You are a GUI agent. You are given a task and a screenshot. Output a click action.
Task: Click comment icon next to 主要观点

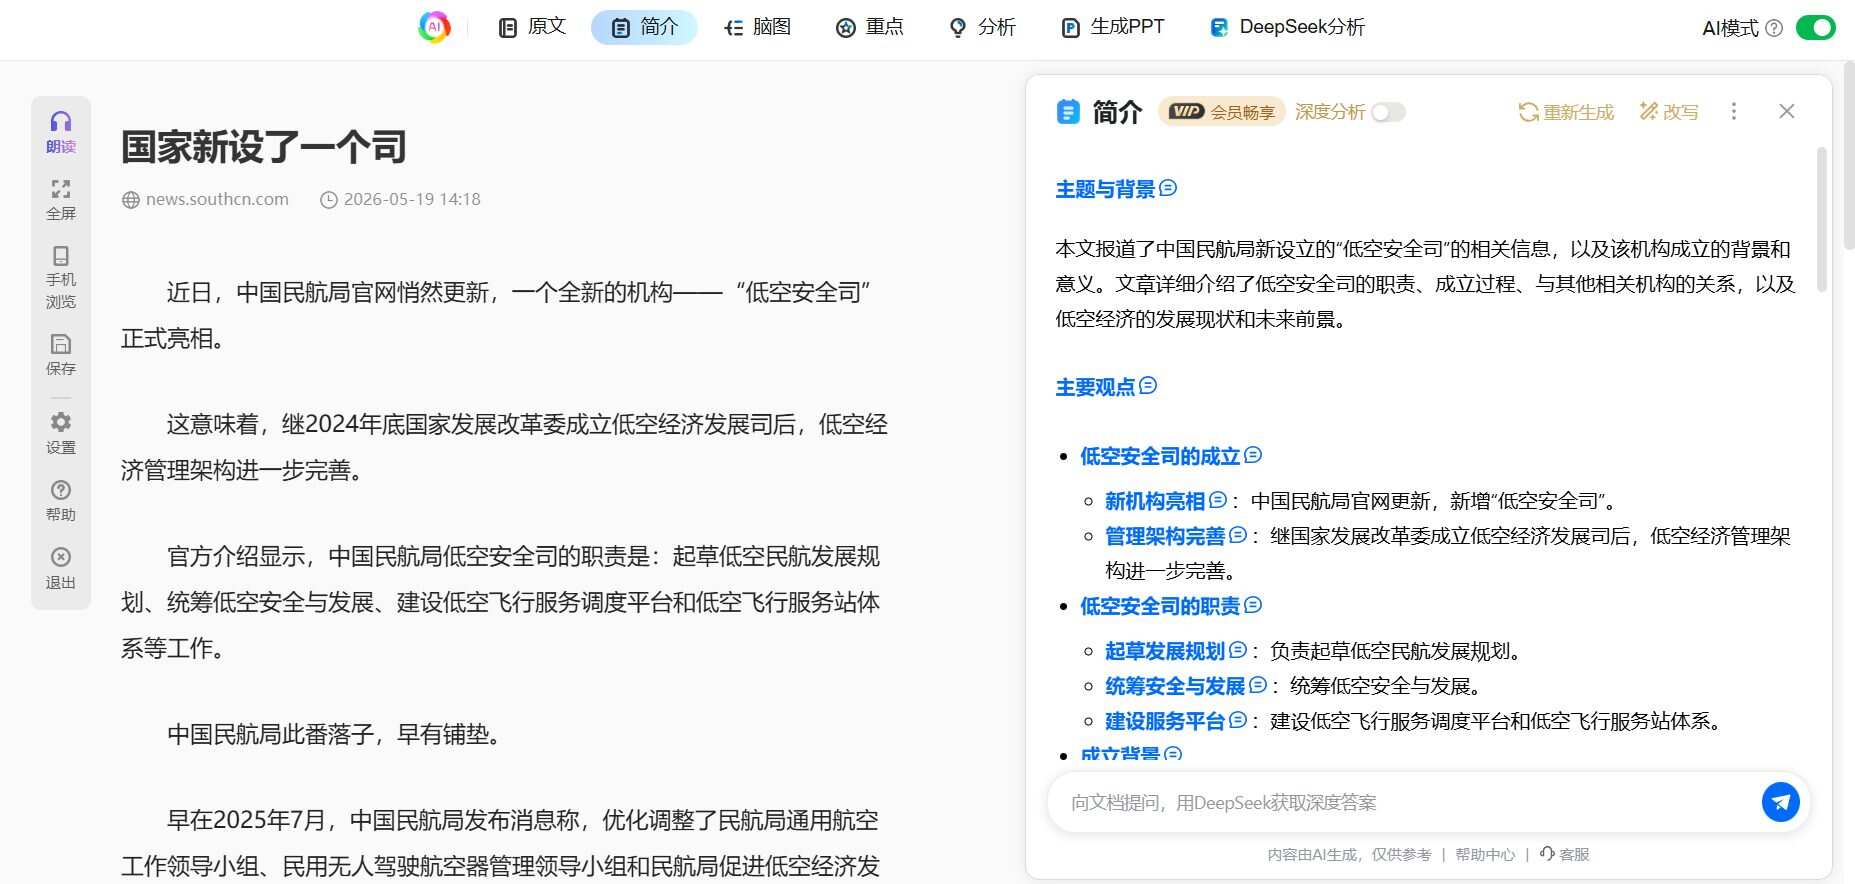(x=1148, y=385)
